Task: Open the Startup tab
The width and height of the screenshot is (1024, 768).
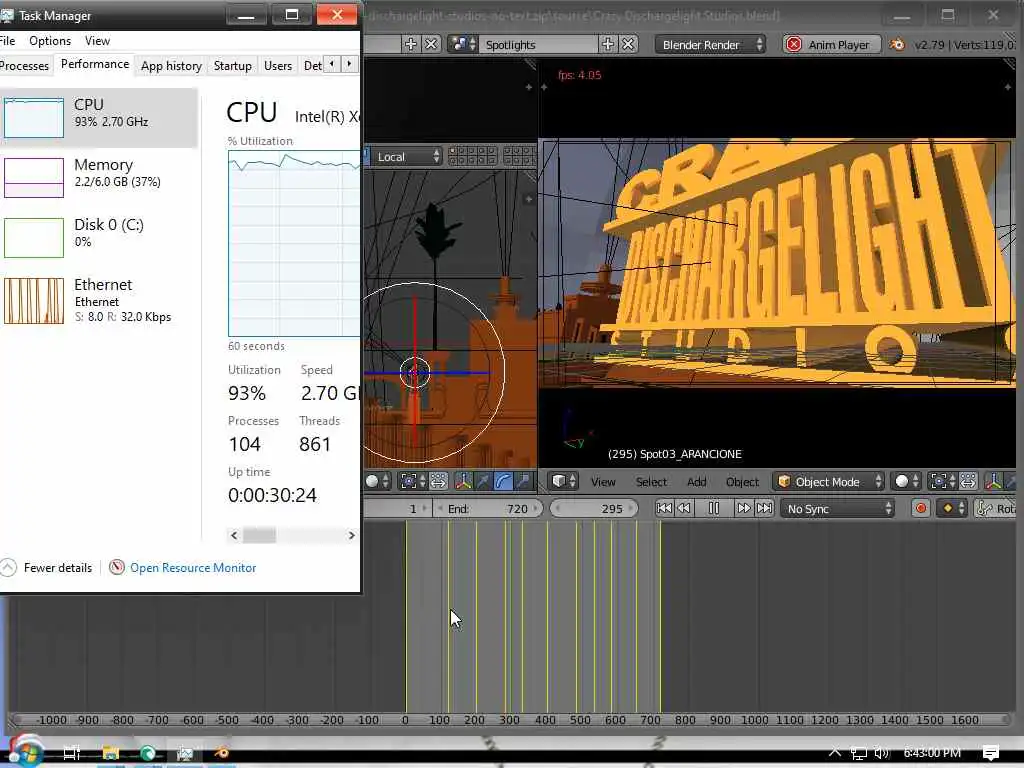Action: tap(232, 66)
